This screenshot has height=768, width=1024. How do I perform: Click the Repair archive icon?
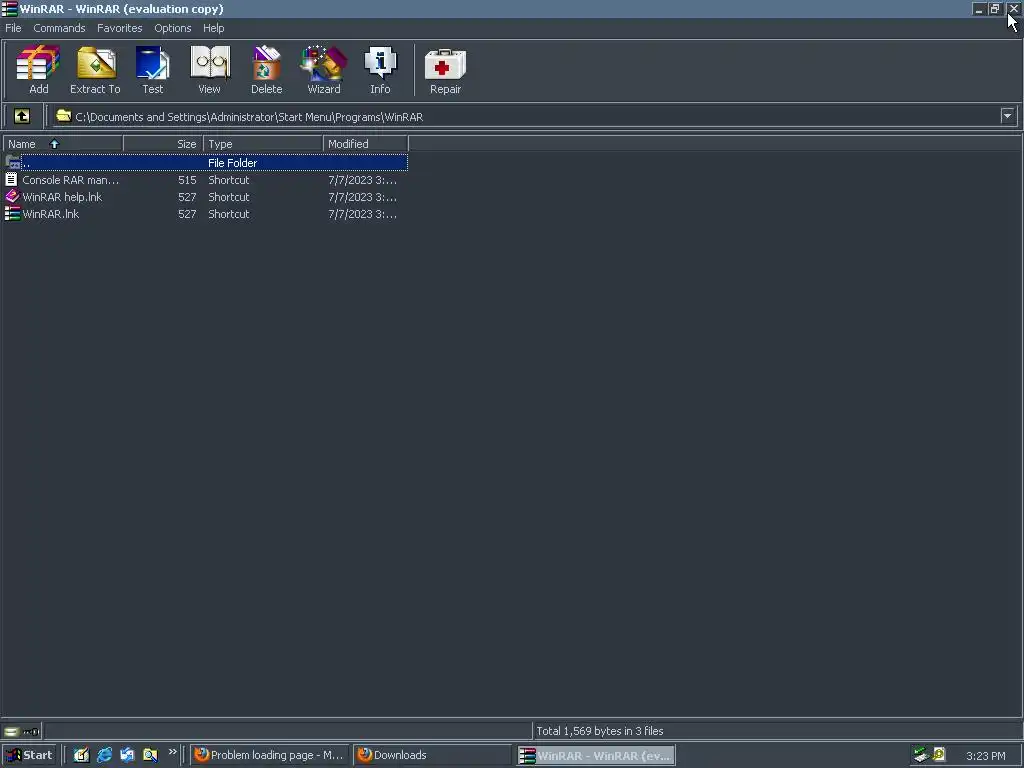(x=445, y=69)
